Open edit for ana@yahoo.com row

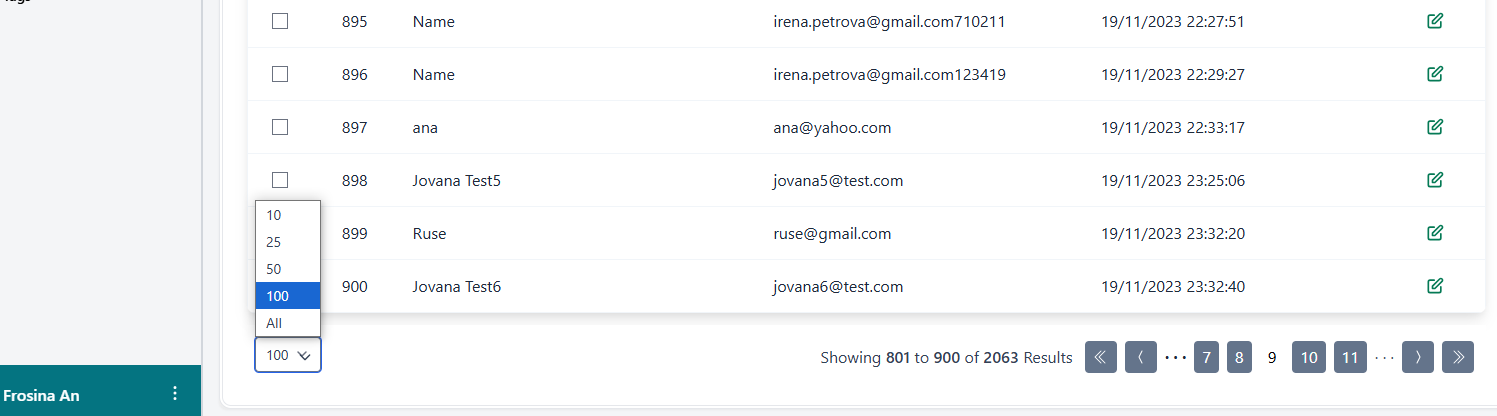click(1435, 127)
